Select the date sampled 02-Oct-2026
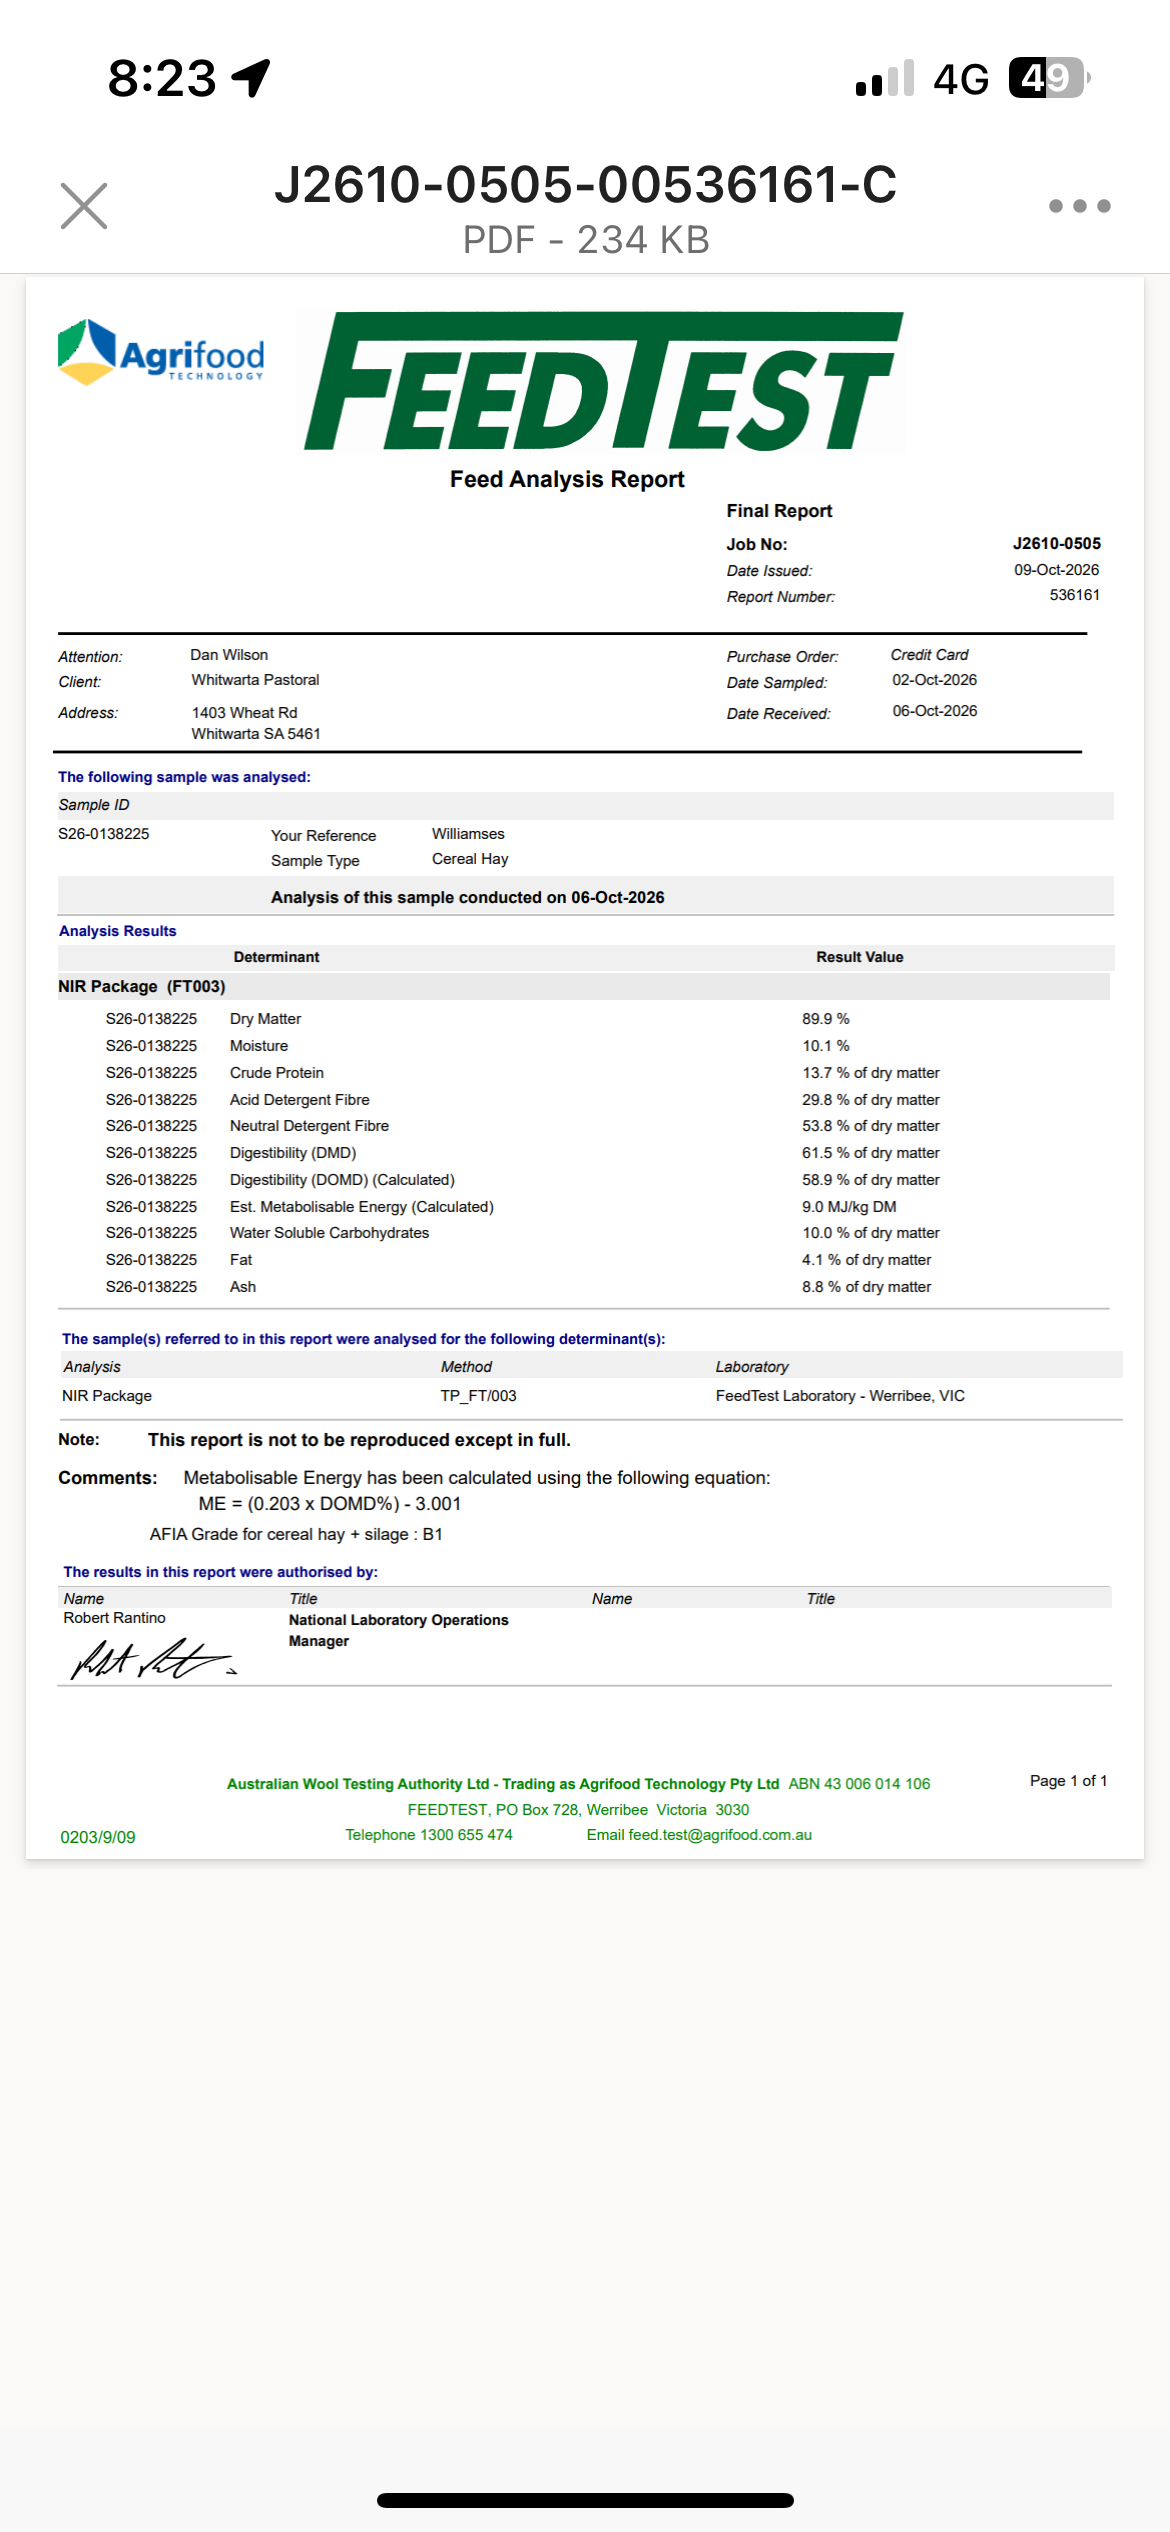 click(934, 680)
